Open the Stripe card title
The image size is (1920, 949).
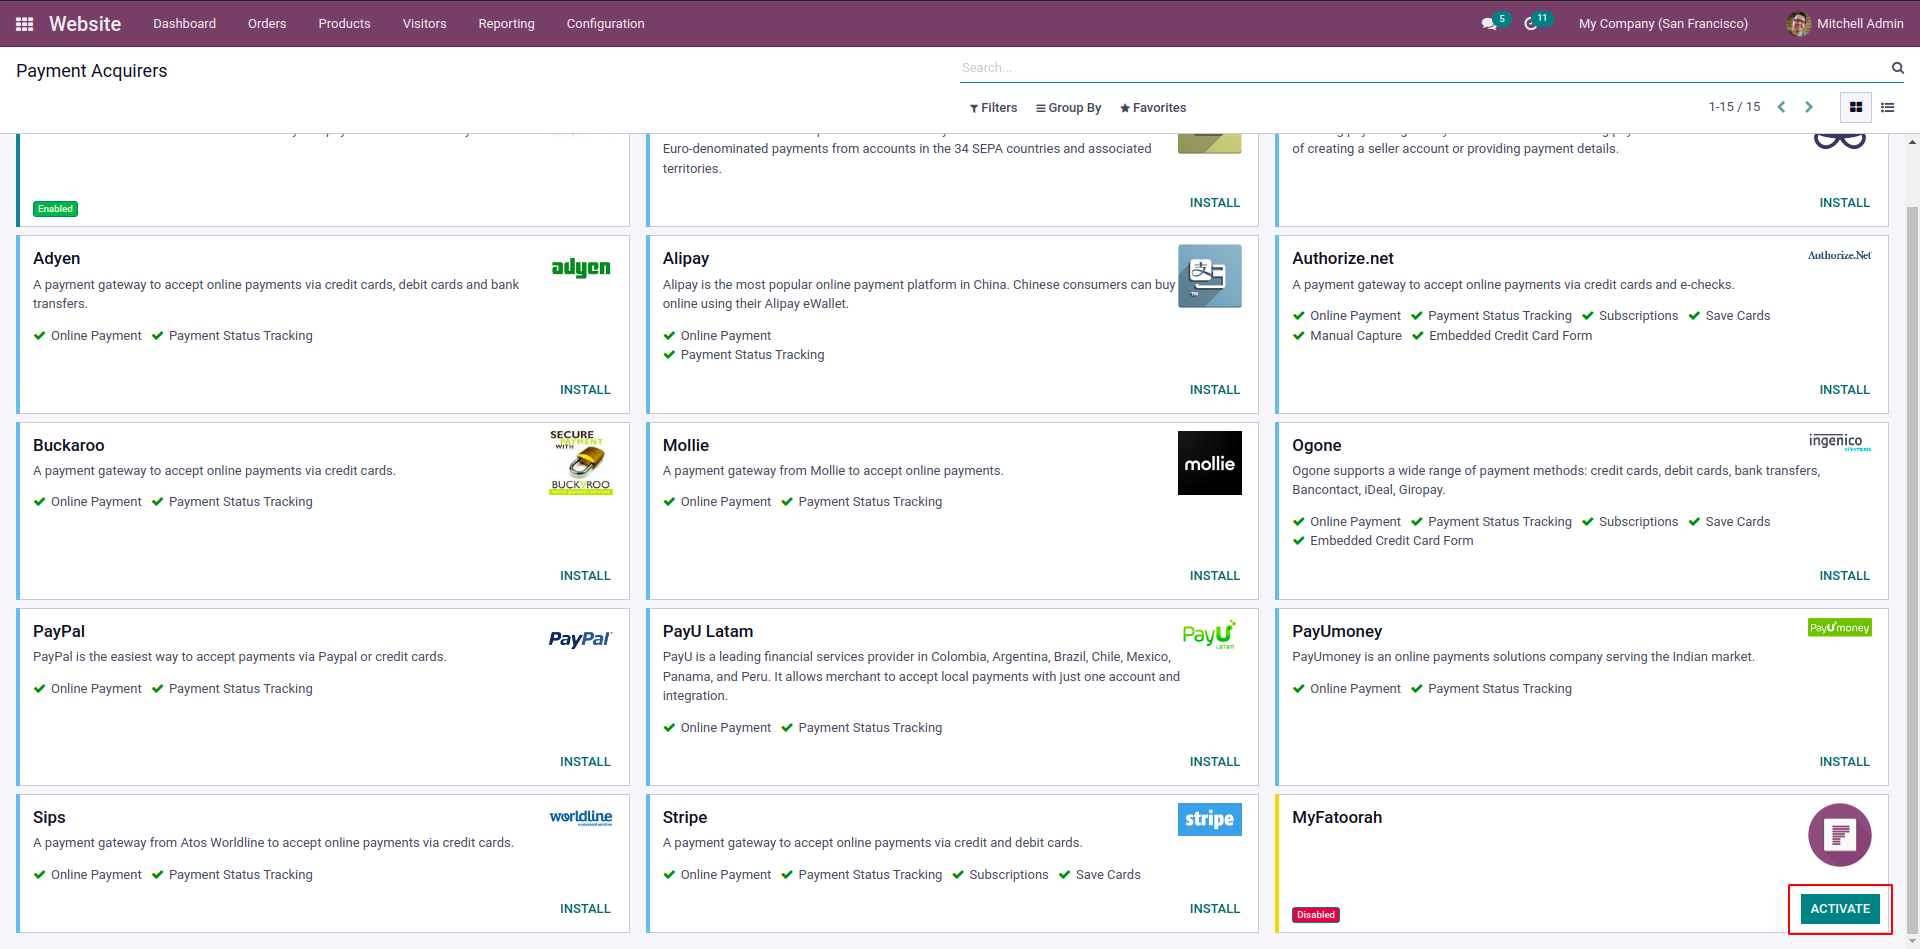(x=685, y=817)
